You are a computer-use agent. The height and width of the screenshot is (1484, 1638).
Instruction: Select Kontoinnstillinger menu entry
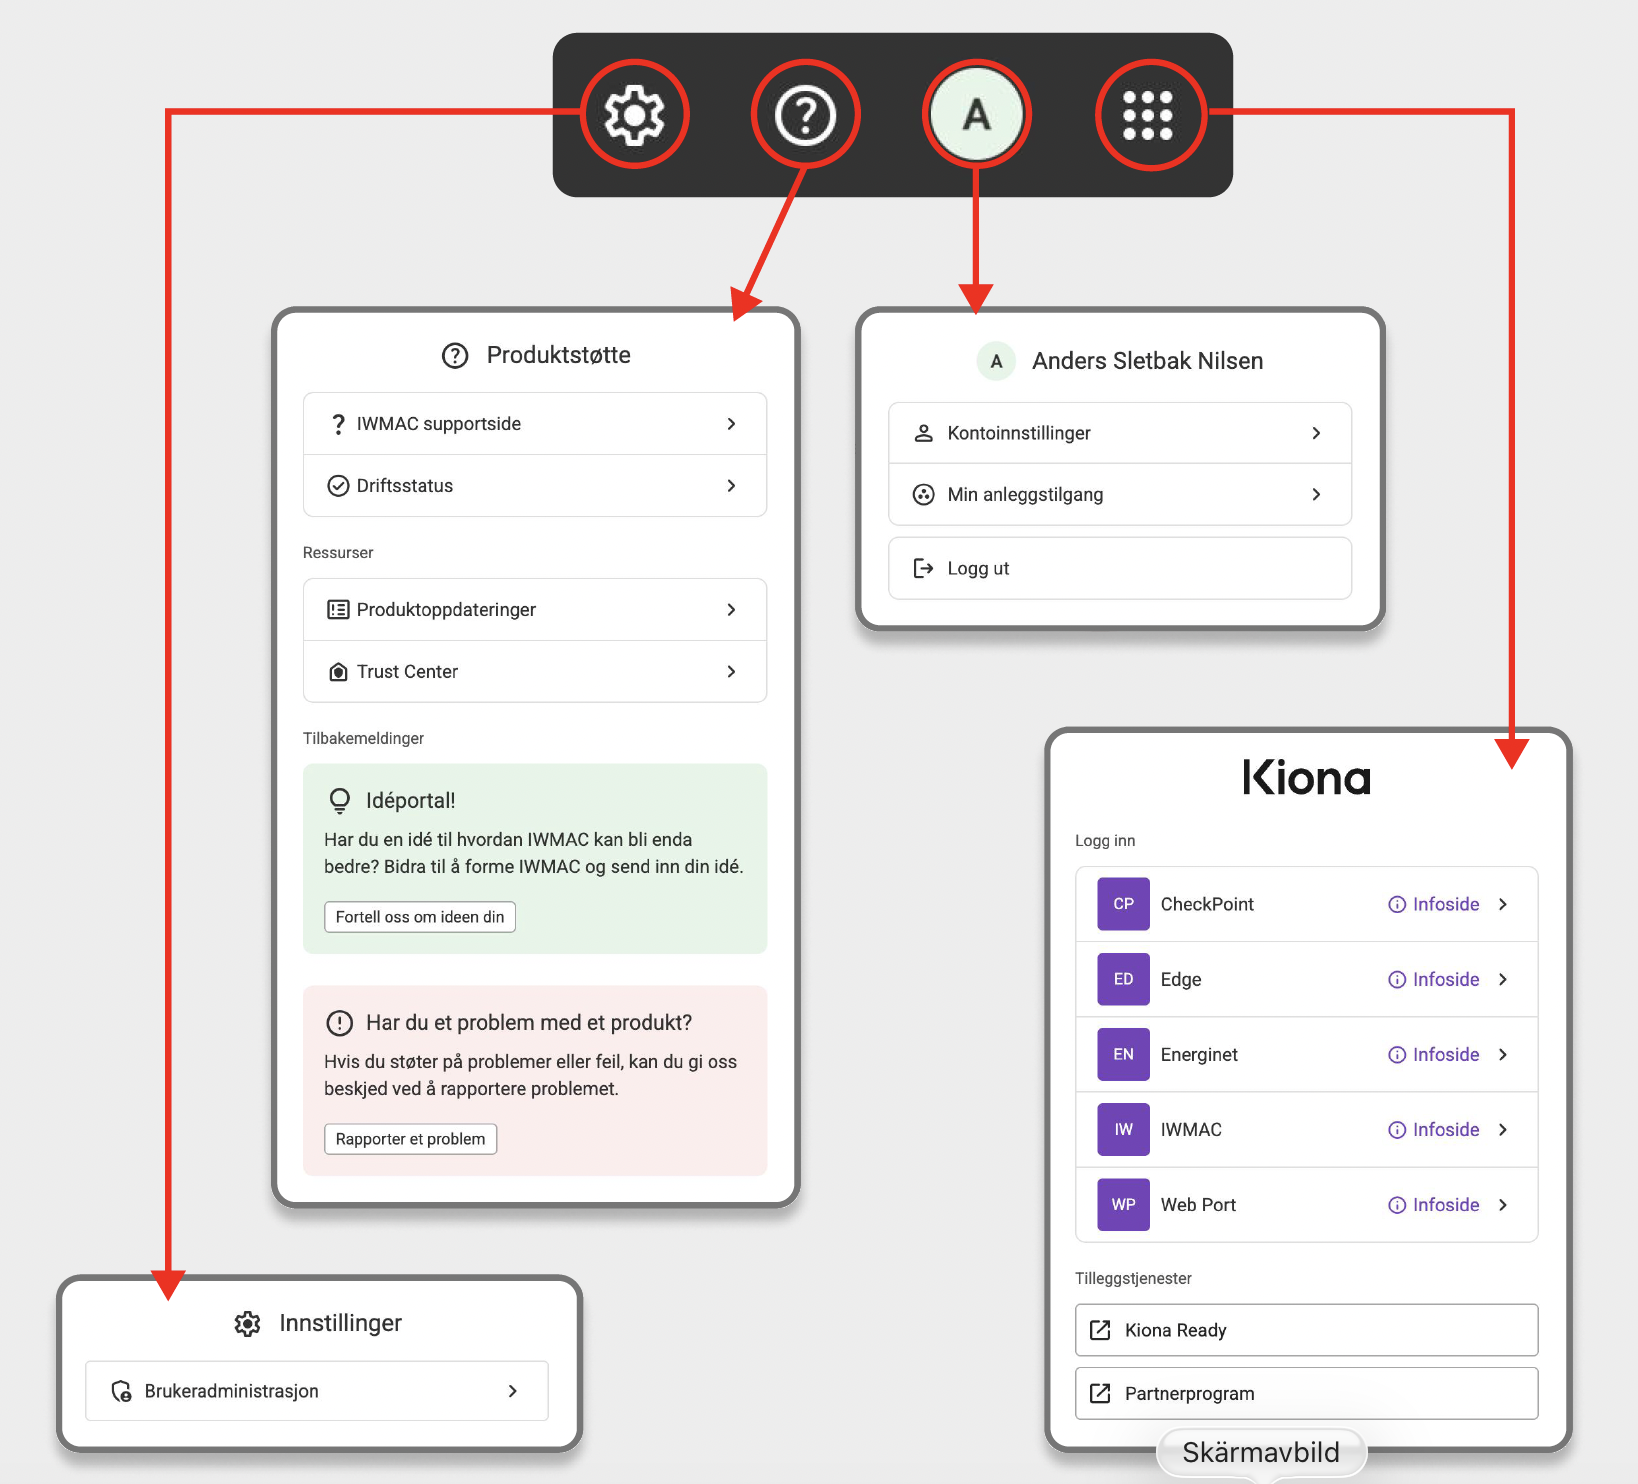(1120, 433)
